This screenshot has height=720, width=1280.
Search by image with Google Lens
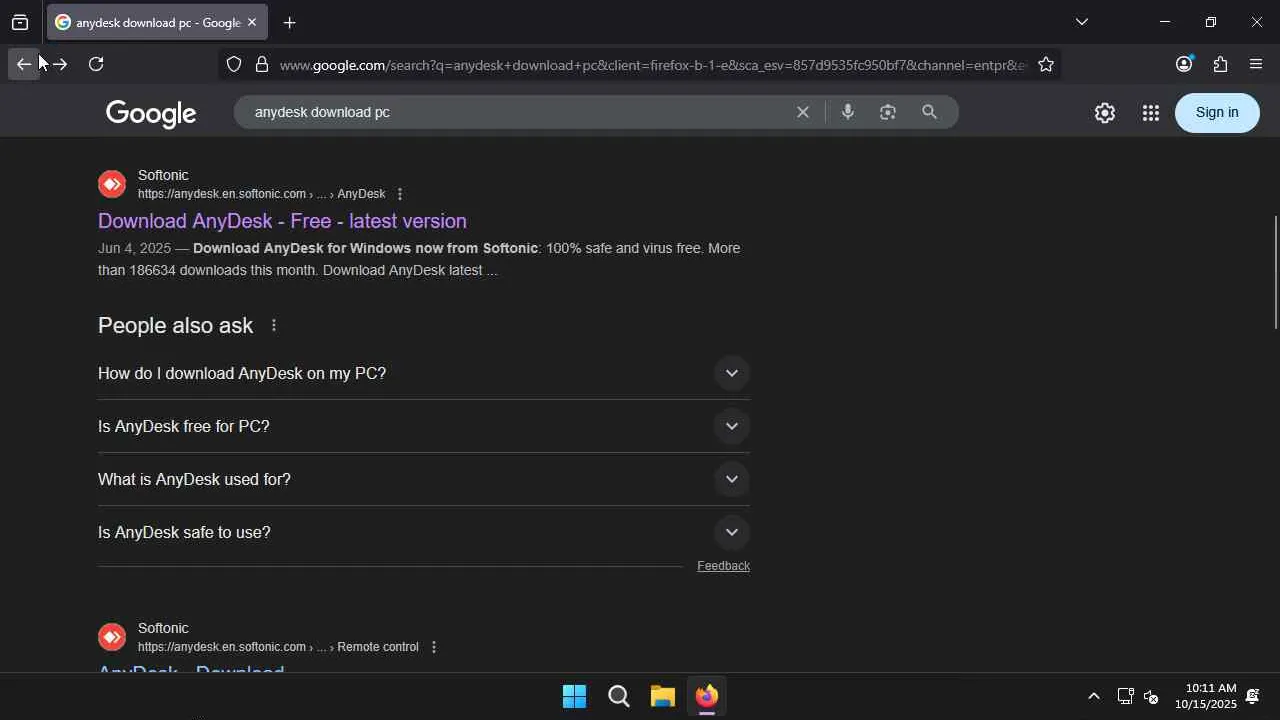[x=888, y=112]
